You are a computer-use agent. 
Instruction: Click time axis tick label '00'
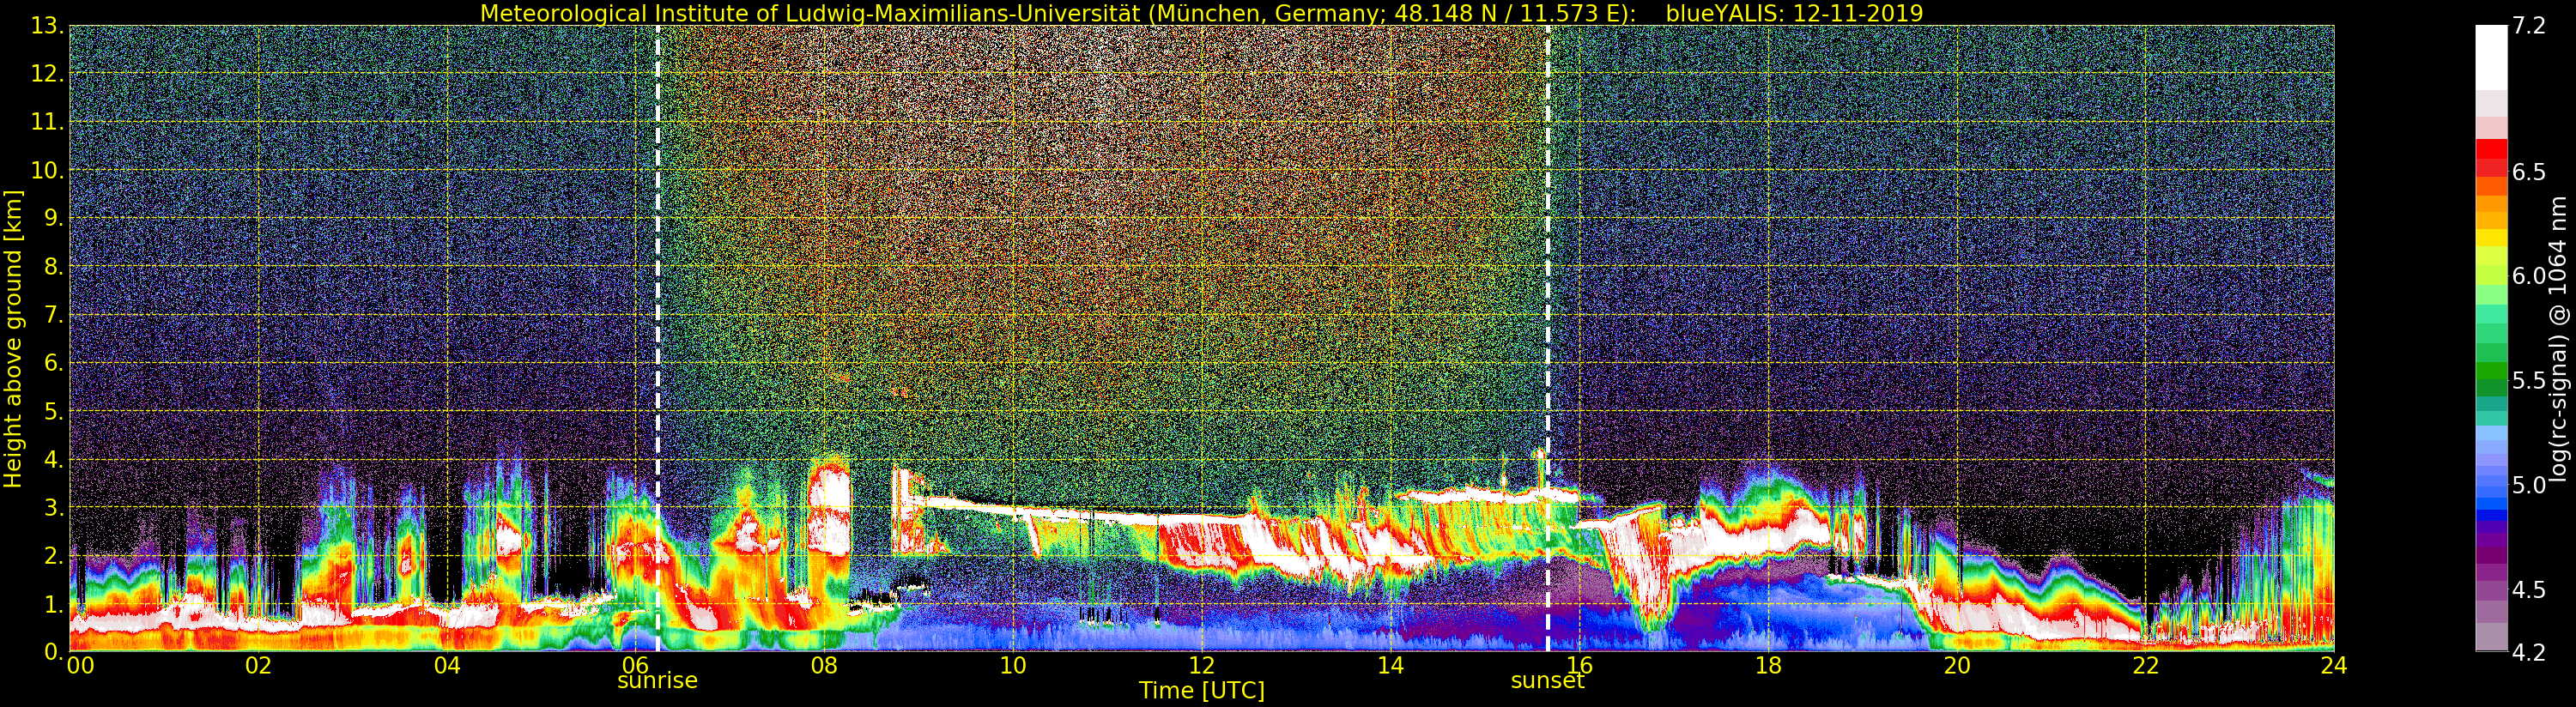(80, 665)
